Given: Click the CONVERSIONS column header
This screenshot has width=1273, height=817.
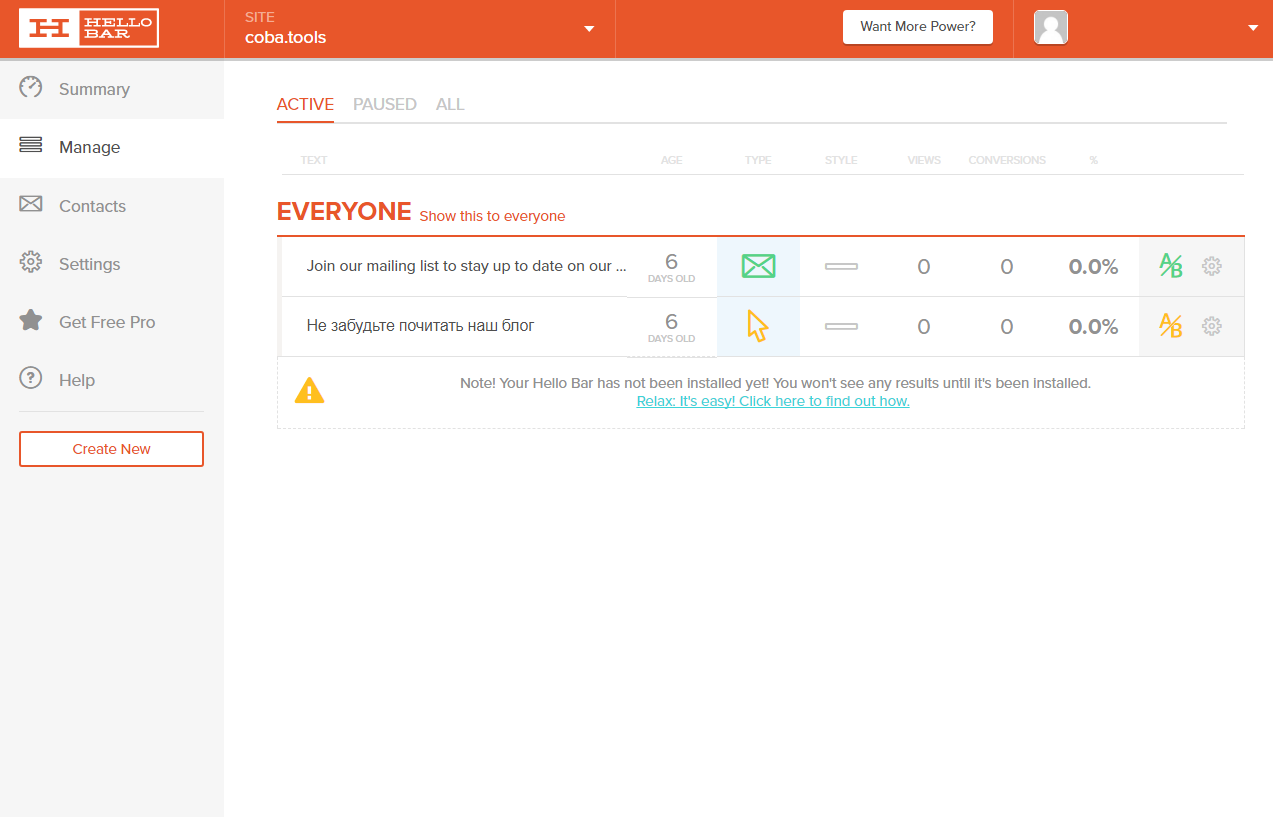Looking at the screenshot, I should (x=1007, y=160).
